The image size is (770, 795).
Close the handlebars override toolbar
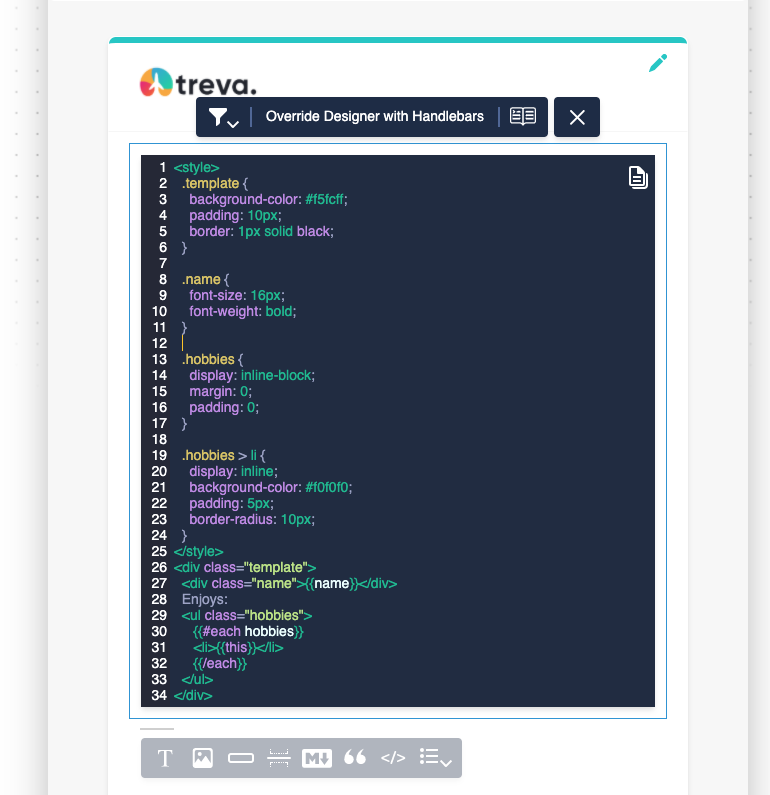[577, 117]
